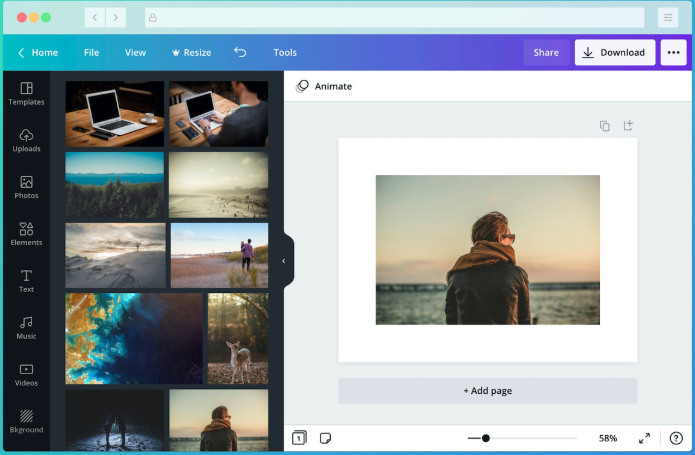Screen dimensions: 695x455
Task: Pick the laptop with coffee cup photo
Action: (114, 113)
